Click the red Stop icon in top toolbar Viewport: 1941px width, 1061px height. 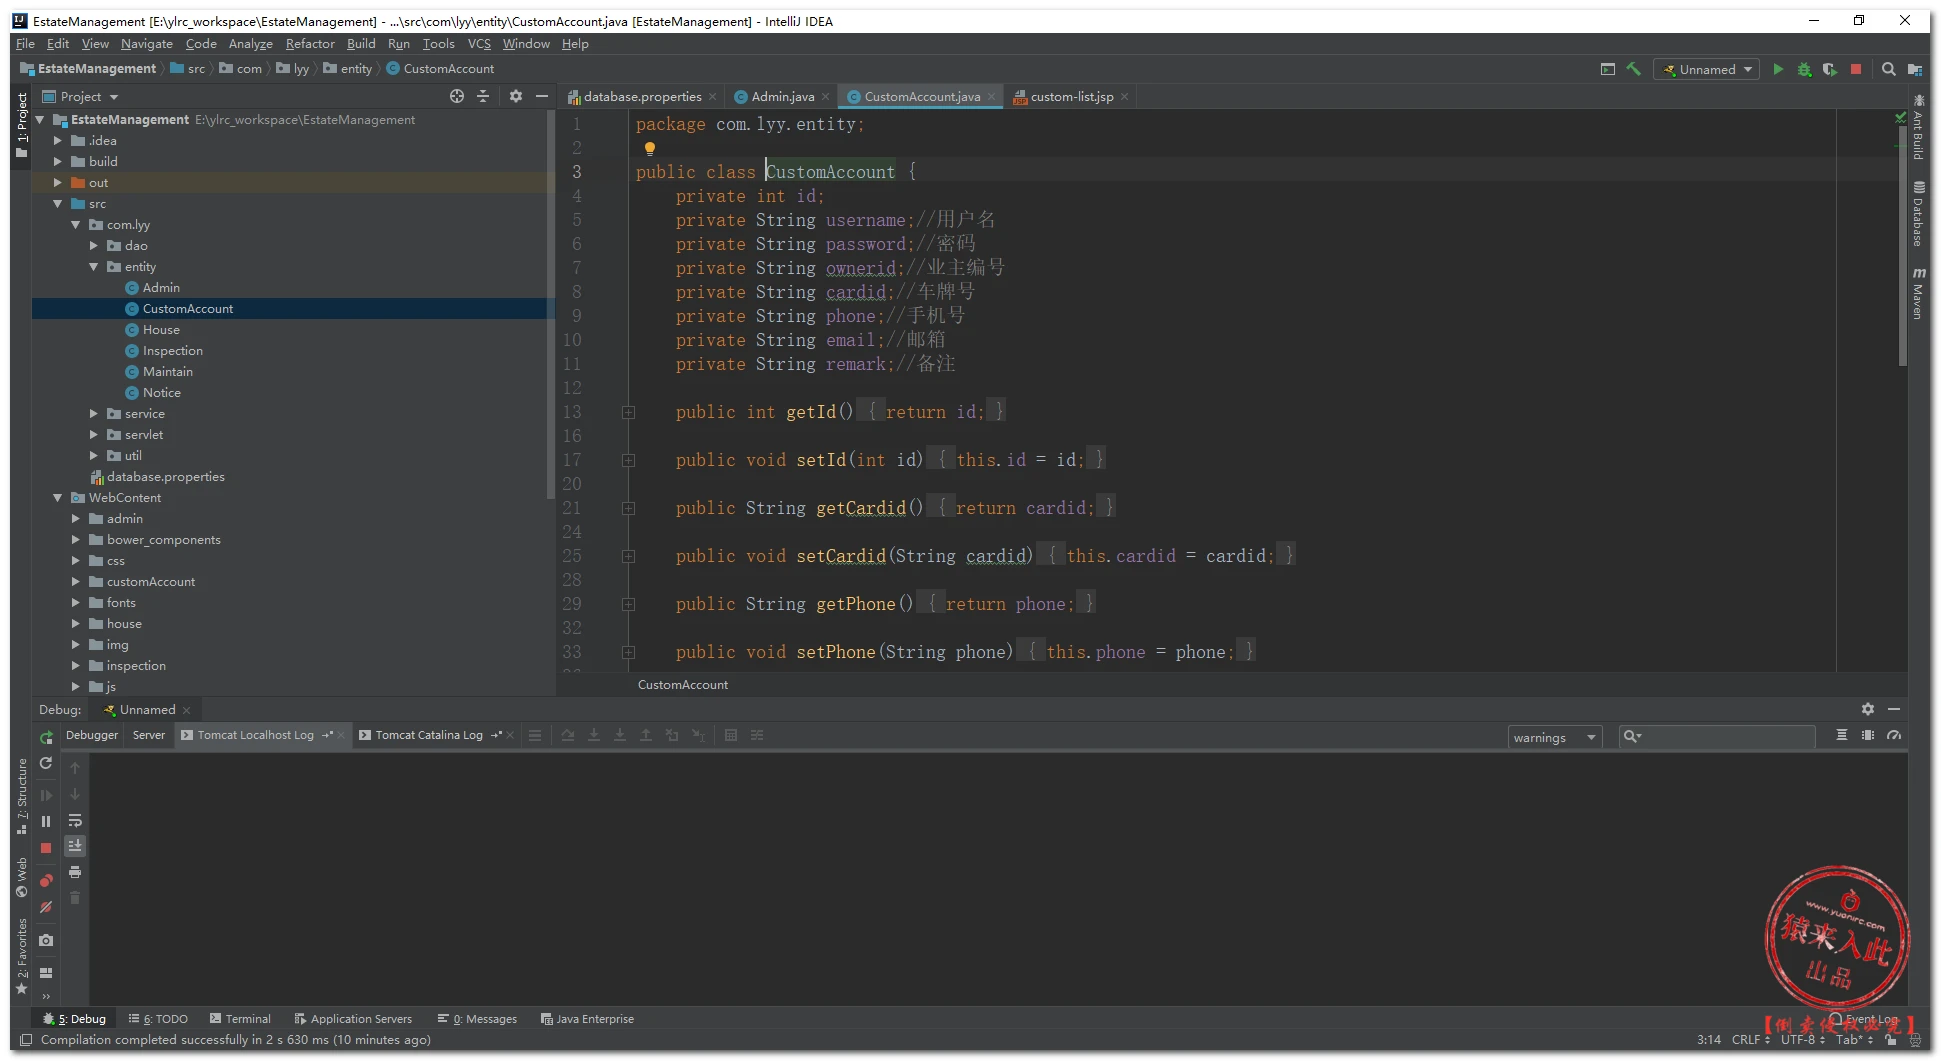tap(1856, 69)
